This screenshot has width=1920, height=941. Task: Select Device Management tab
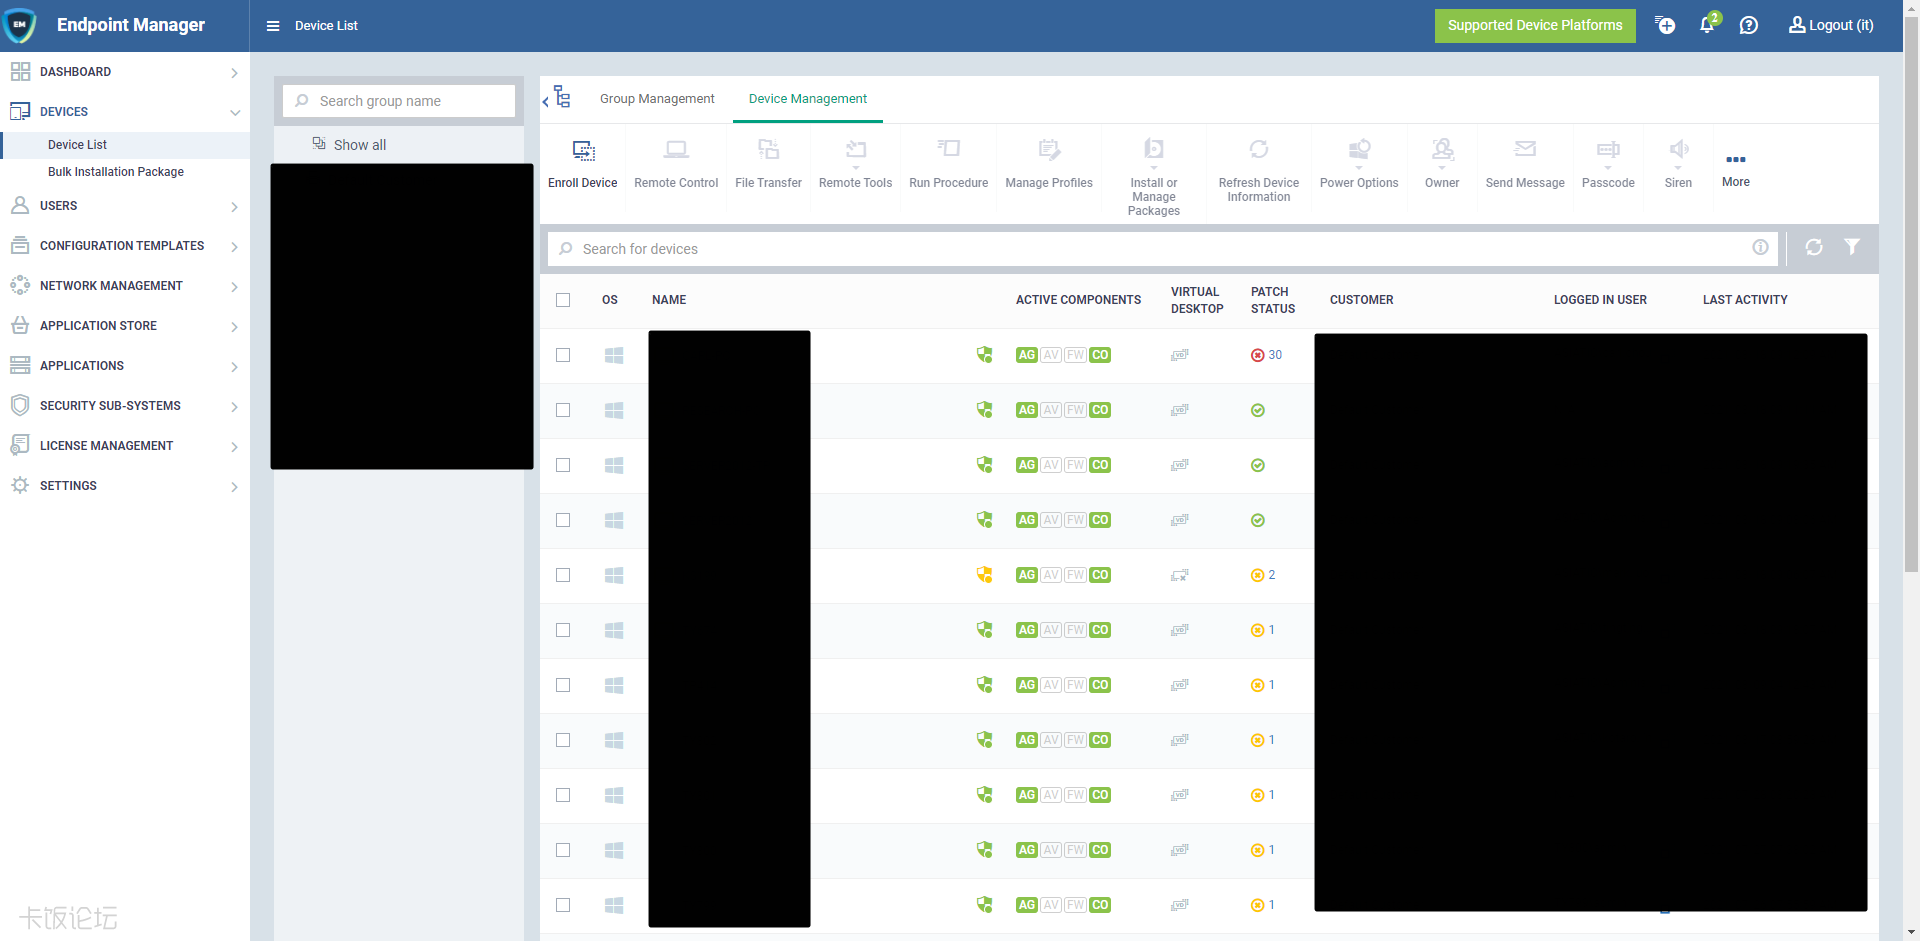(808, 99)
